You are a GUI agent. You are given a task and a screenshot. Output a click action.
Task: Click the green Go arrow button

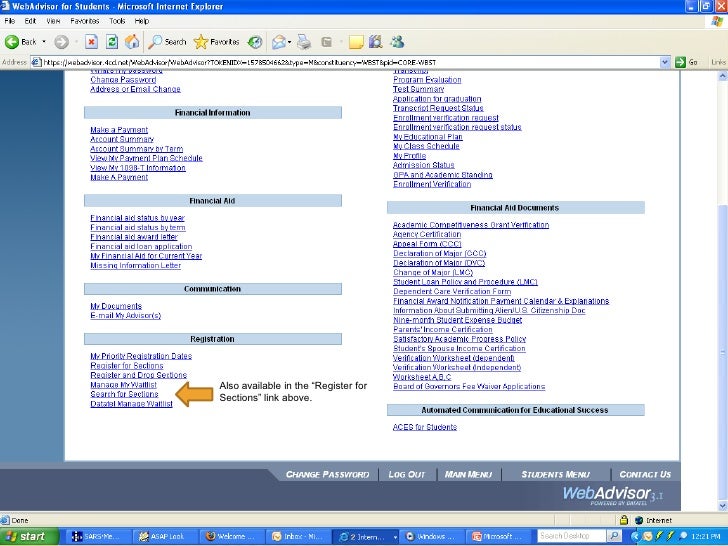coord(680,62)
